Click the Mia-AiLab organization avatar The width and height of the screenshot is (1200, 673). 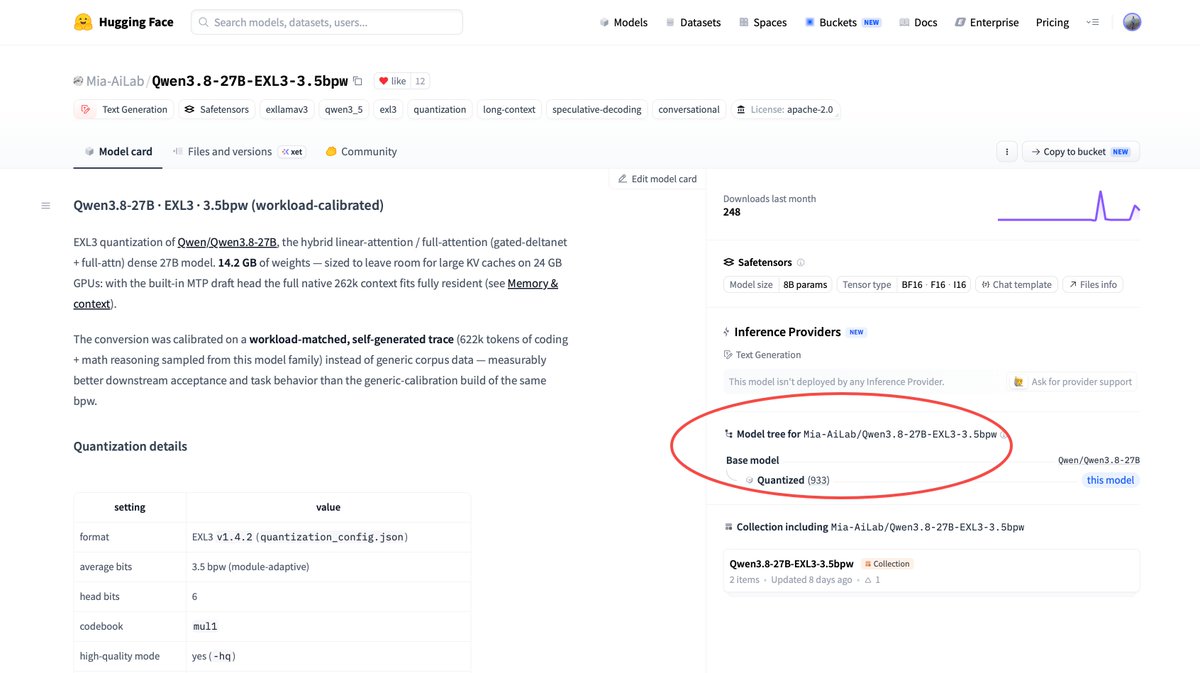(x=78, y=81)
